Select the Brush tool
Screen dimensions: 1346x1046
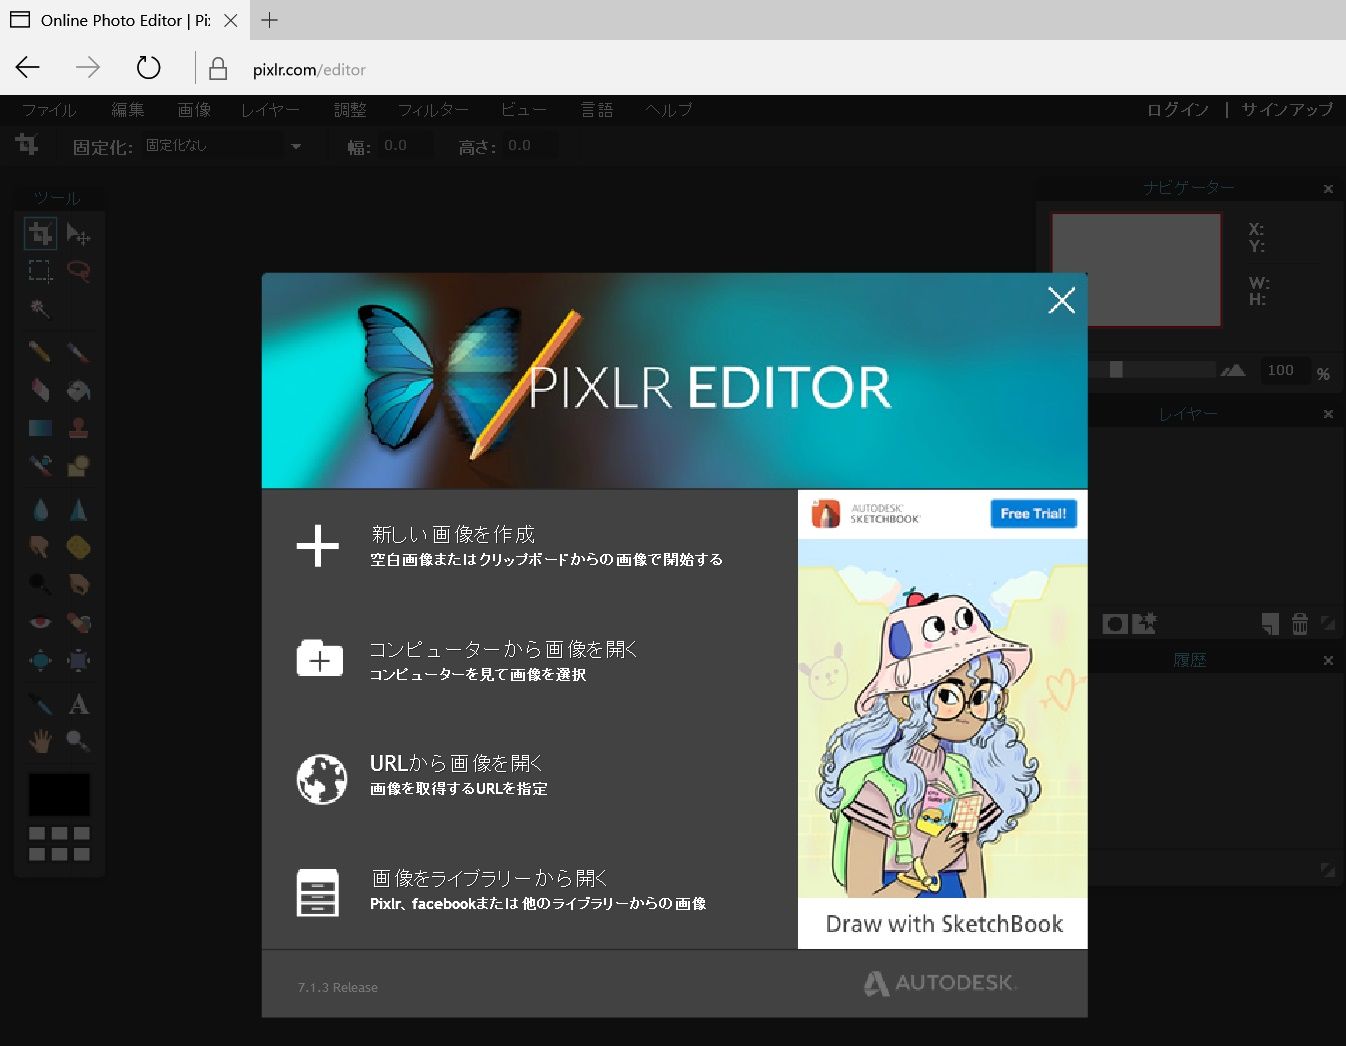pos(78,352)
